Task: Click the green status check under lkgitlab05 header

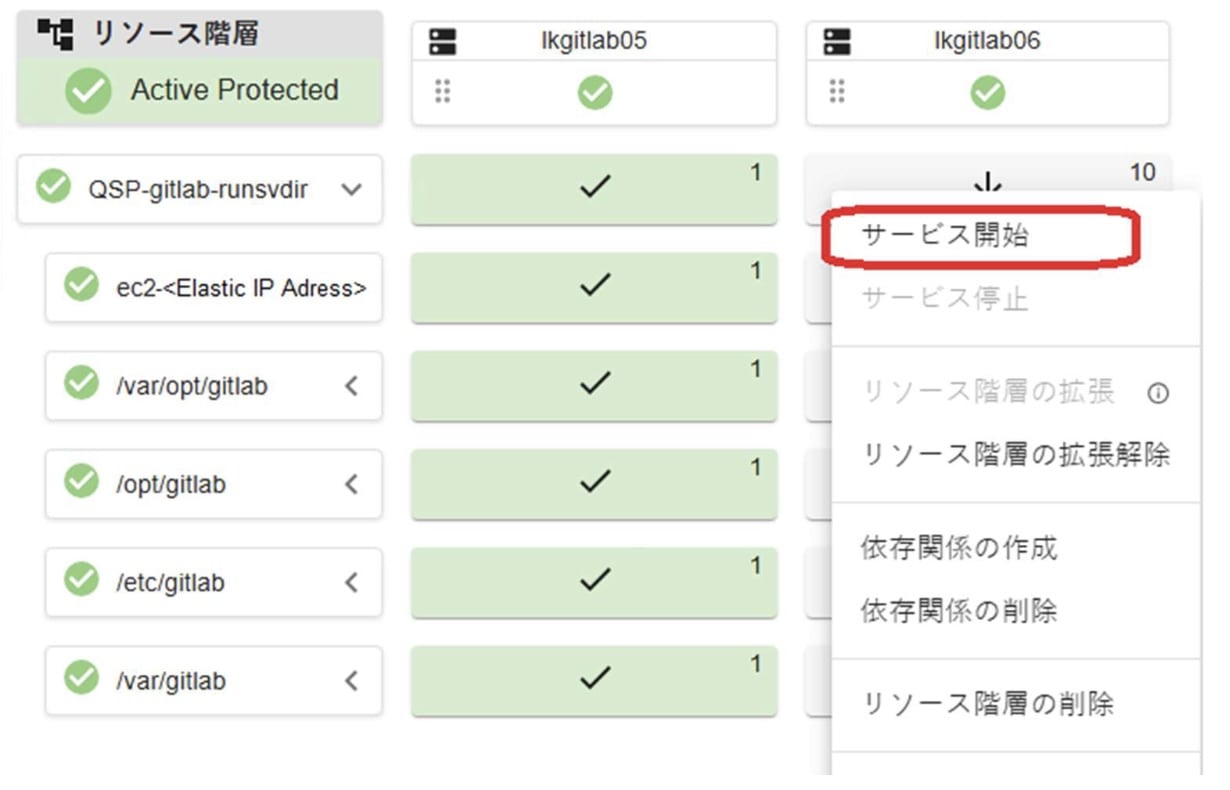Action: click(x=594, y=92)
